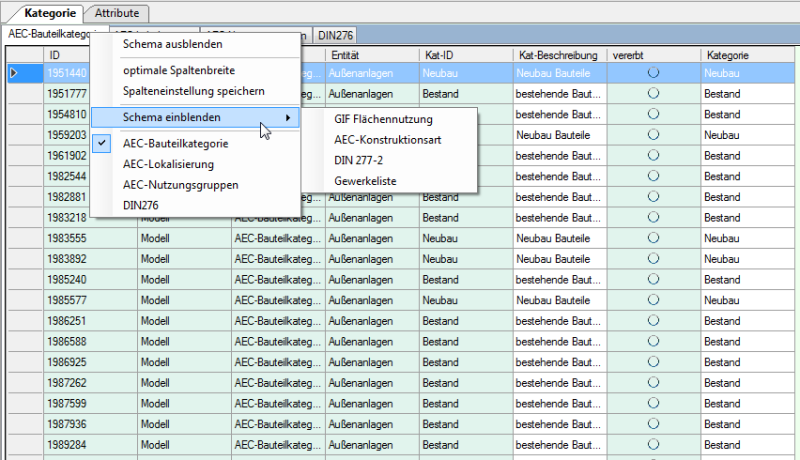Expand the Schema einblenden submenu arrow

click(x=288, y=117)
